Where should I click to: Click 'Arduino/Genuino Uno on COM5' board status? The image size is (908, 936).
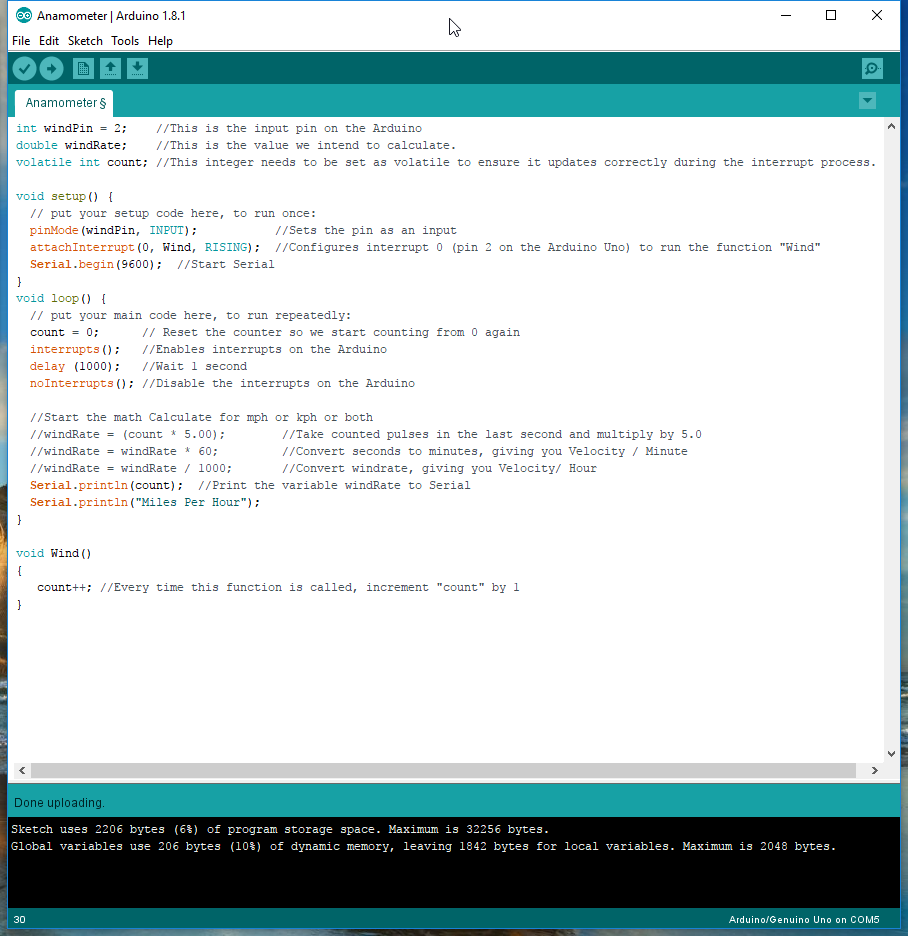coord(804,919)
